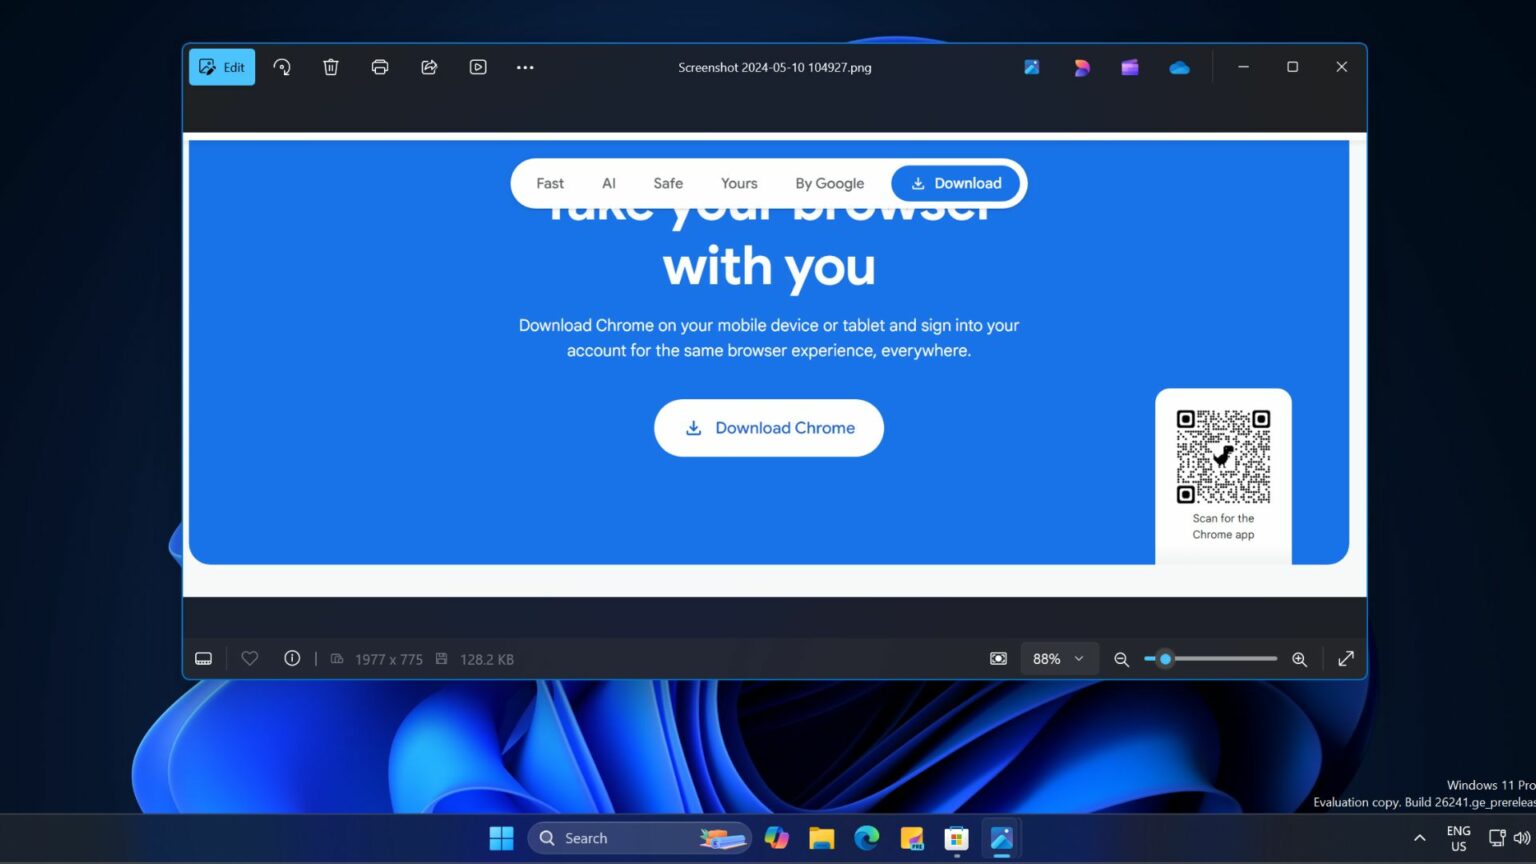Start a slideshow of the image
Screen dimensions: 1536x864
click(478, 67)
